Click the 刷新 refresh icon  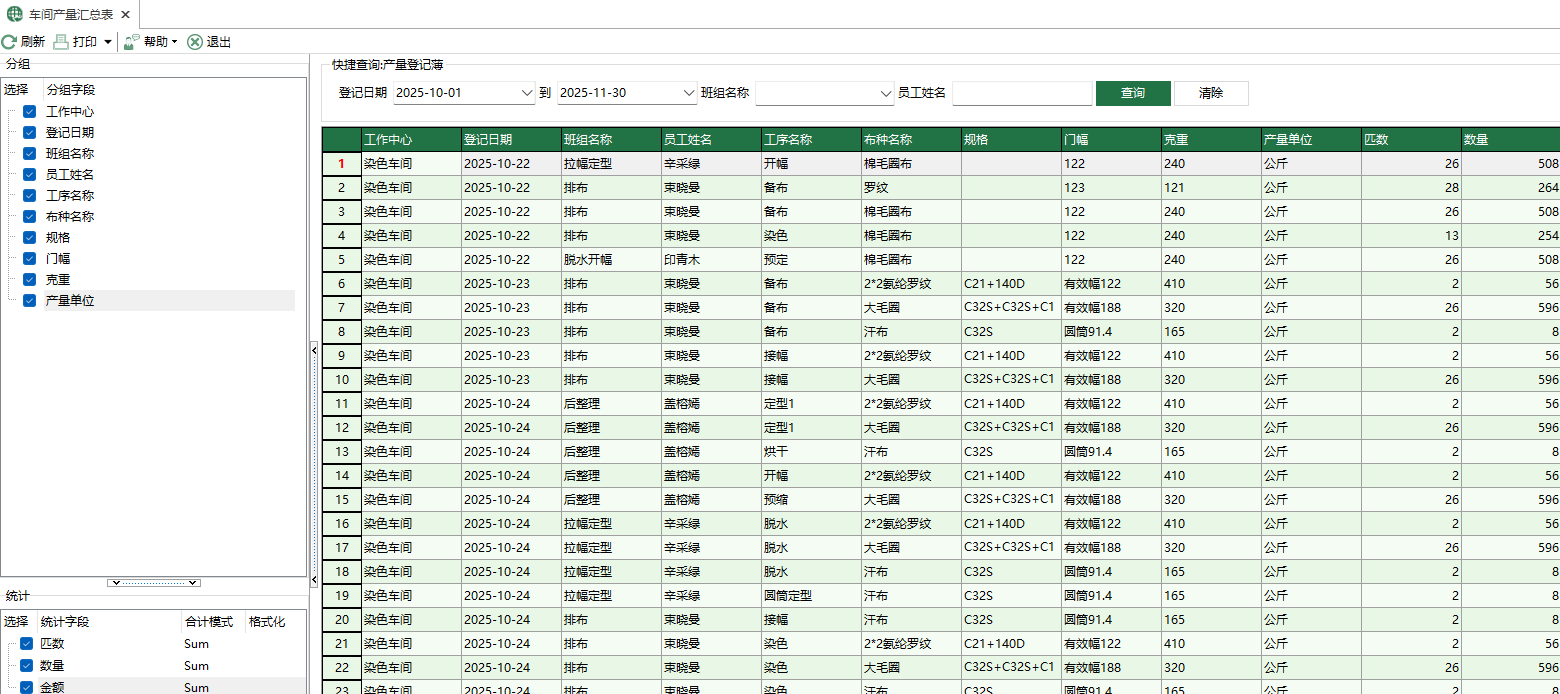pos(10,41)
